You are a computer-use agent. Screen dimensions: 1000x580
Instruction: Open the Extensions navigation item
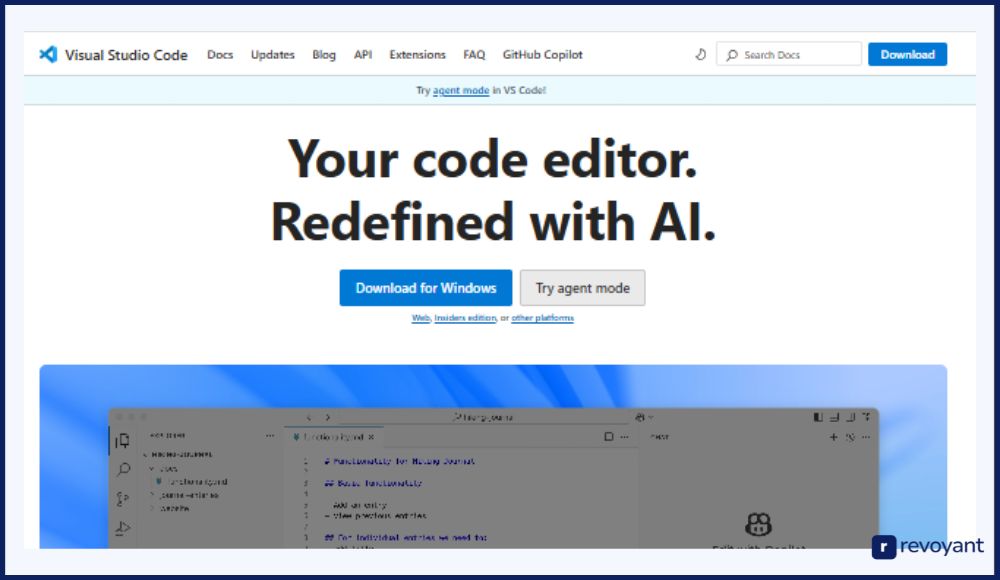click(x=418, y=55)
